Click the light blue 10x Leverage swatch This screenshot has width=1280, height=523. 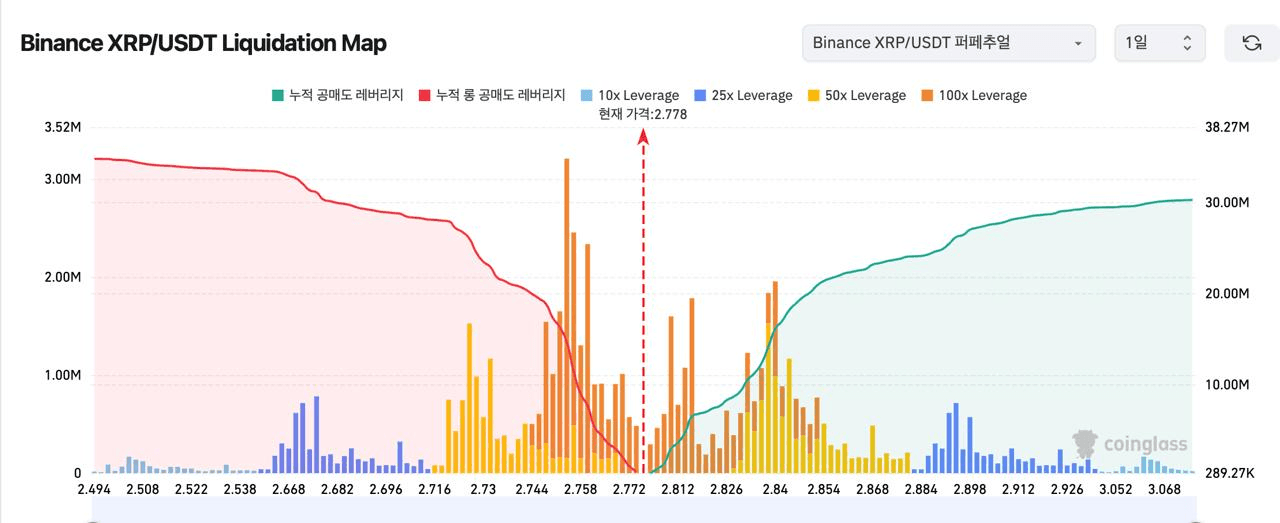coord(586,96)
